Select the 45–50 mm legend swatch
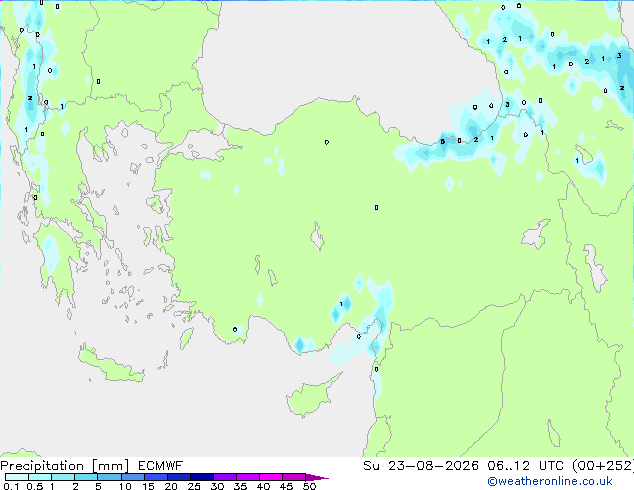The image size is (634, 490). point(294,477)
